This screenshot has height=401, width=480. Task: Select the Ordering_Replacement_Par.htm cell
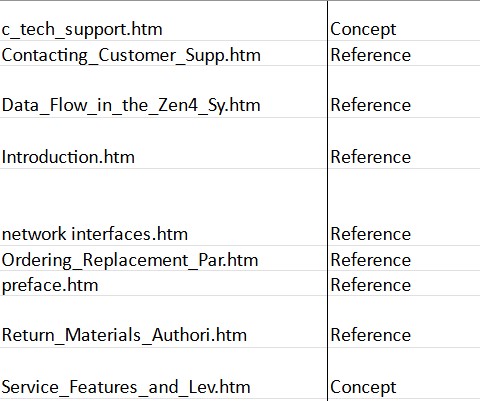click(163, 258)
